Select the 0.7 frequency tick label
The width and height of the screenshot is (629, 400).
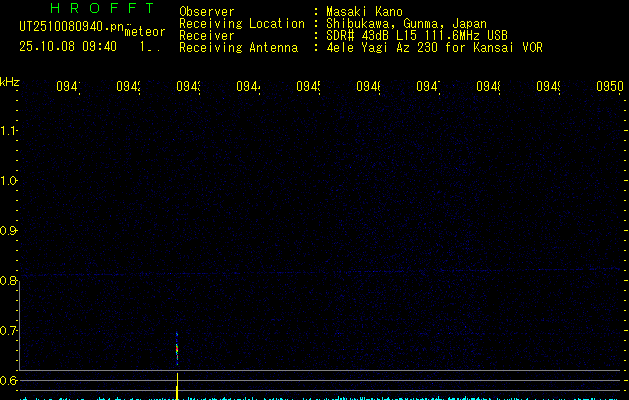pyautogui.click(x=9, y=330)
